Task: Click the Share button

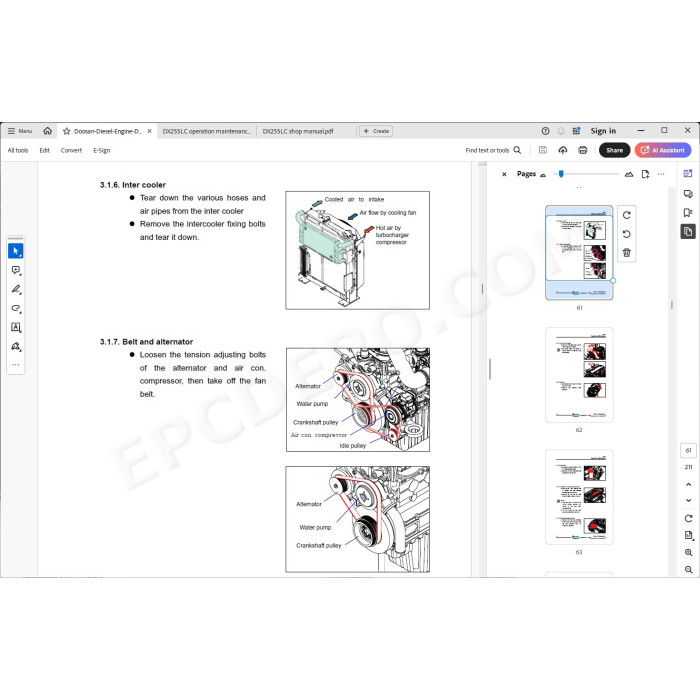Action: [614, 150]
